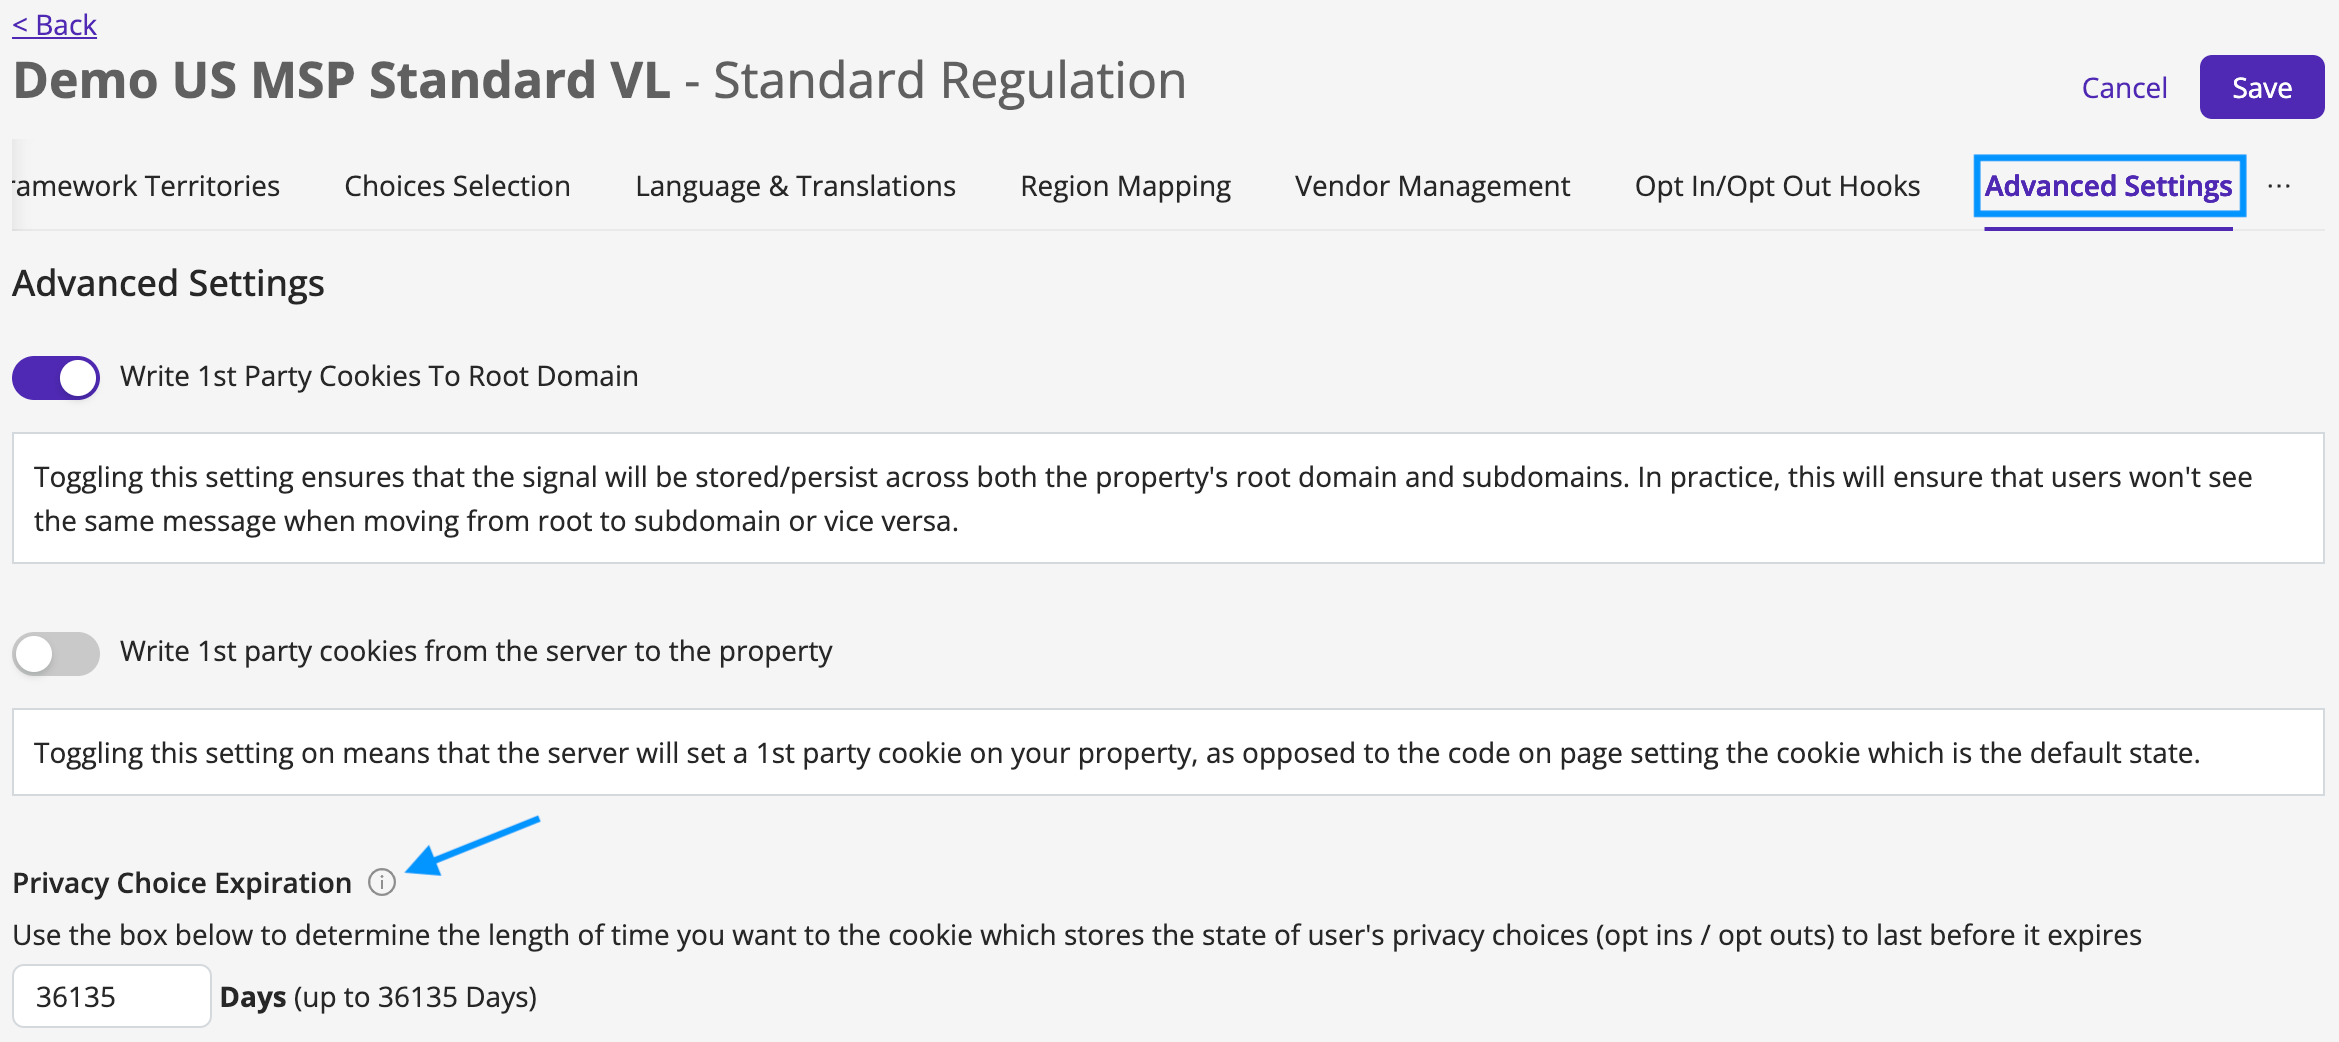View the Advanced Settings tab
Screen dimensions: 2339x1042
click(2108, 185)
